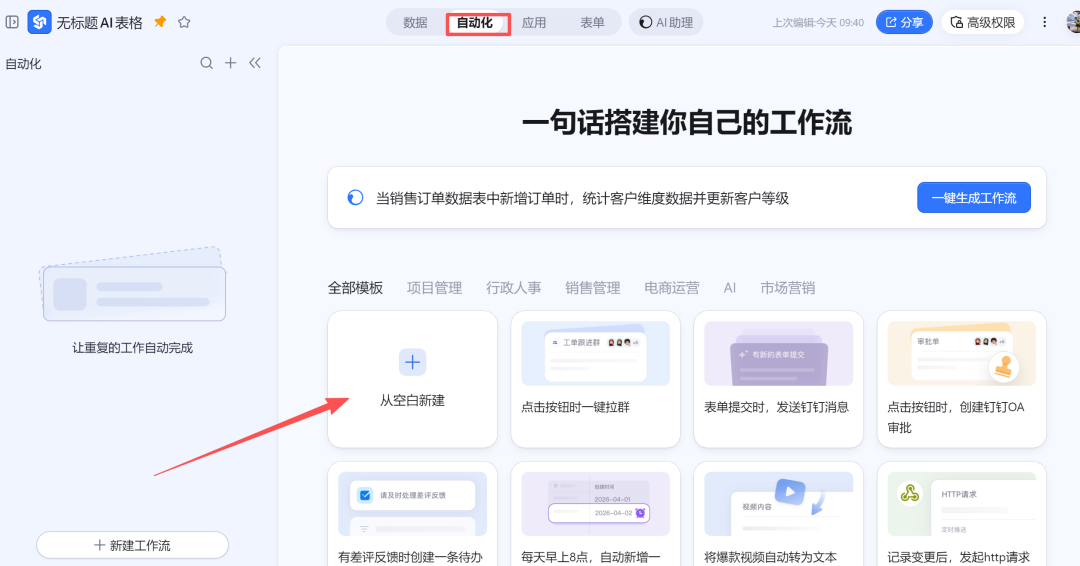Open 表单提交时，发送钉钉消息 template
The width and height of the screenshot is (1080, 566).
(x=778, y=379)
